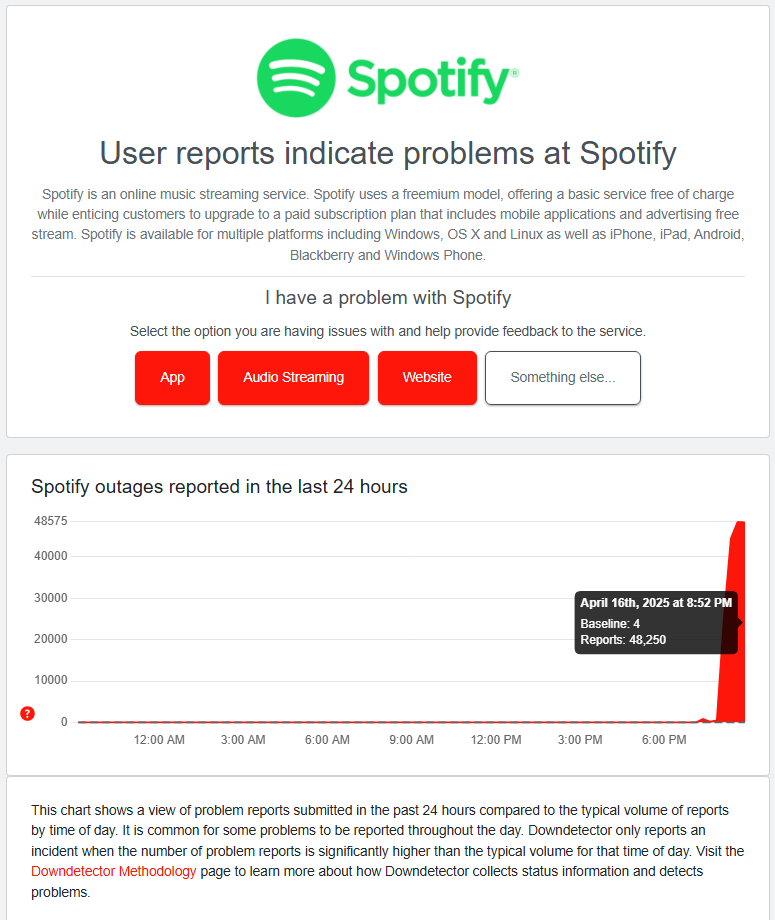775x920 pixels.
Task: Click the 3:00 PM time axis label
Action: pyautogui.click(x=580, y=740)
